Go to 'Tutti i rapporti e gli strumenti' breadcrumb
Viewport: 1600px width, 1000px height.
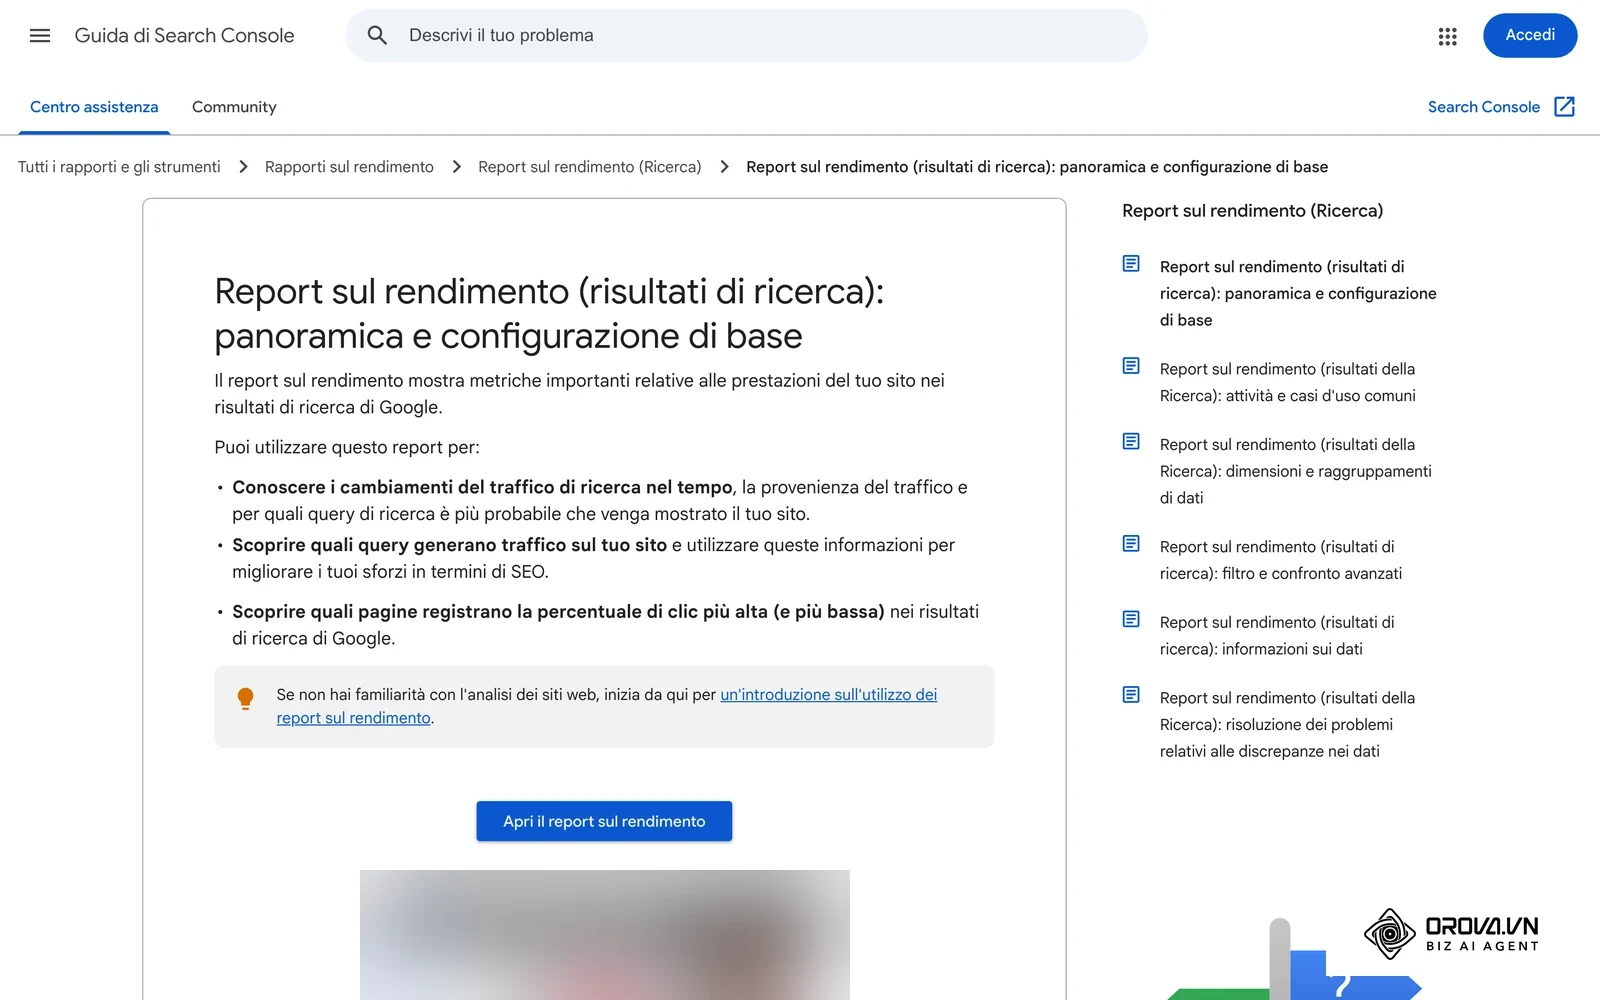pos(119,167)
